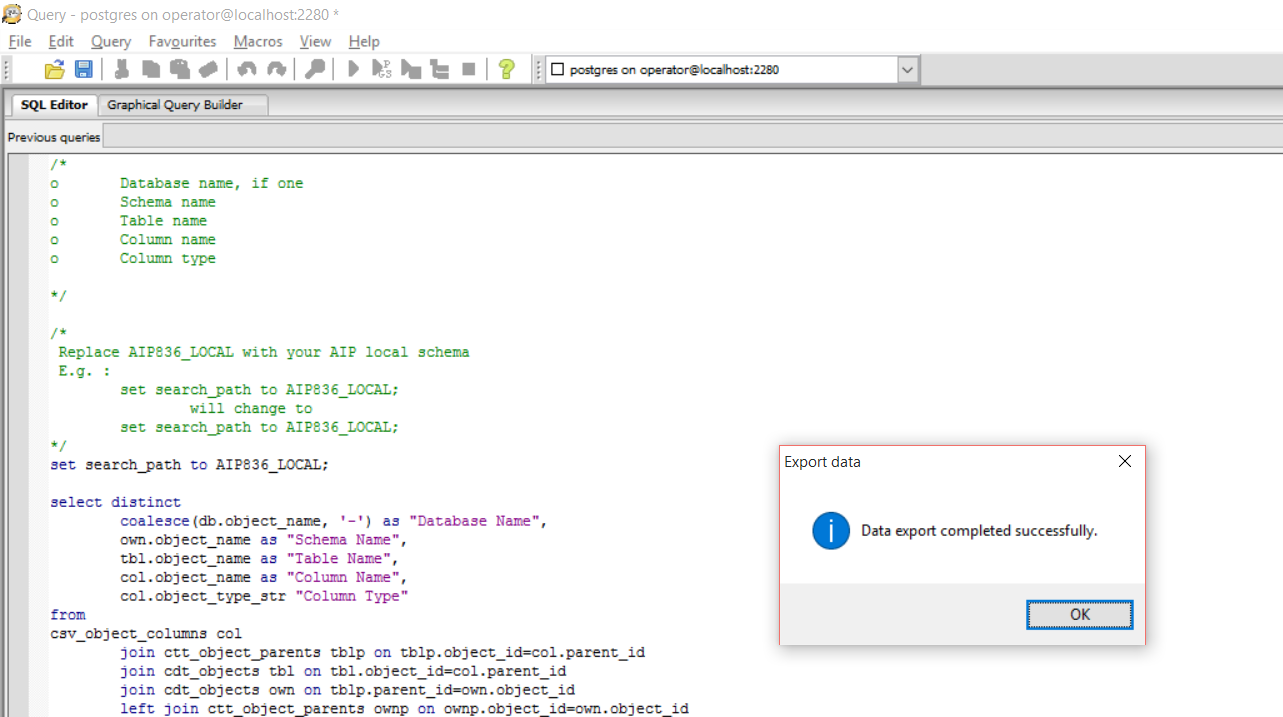The width and height of the screenshot is (1283, 717).
Task: Click the set search_path line in the editor
Action: pyautogui.click(x=190, y=465)
